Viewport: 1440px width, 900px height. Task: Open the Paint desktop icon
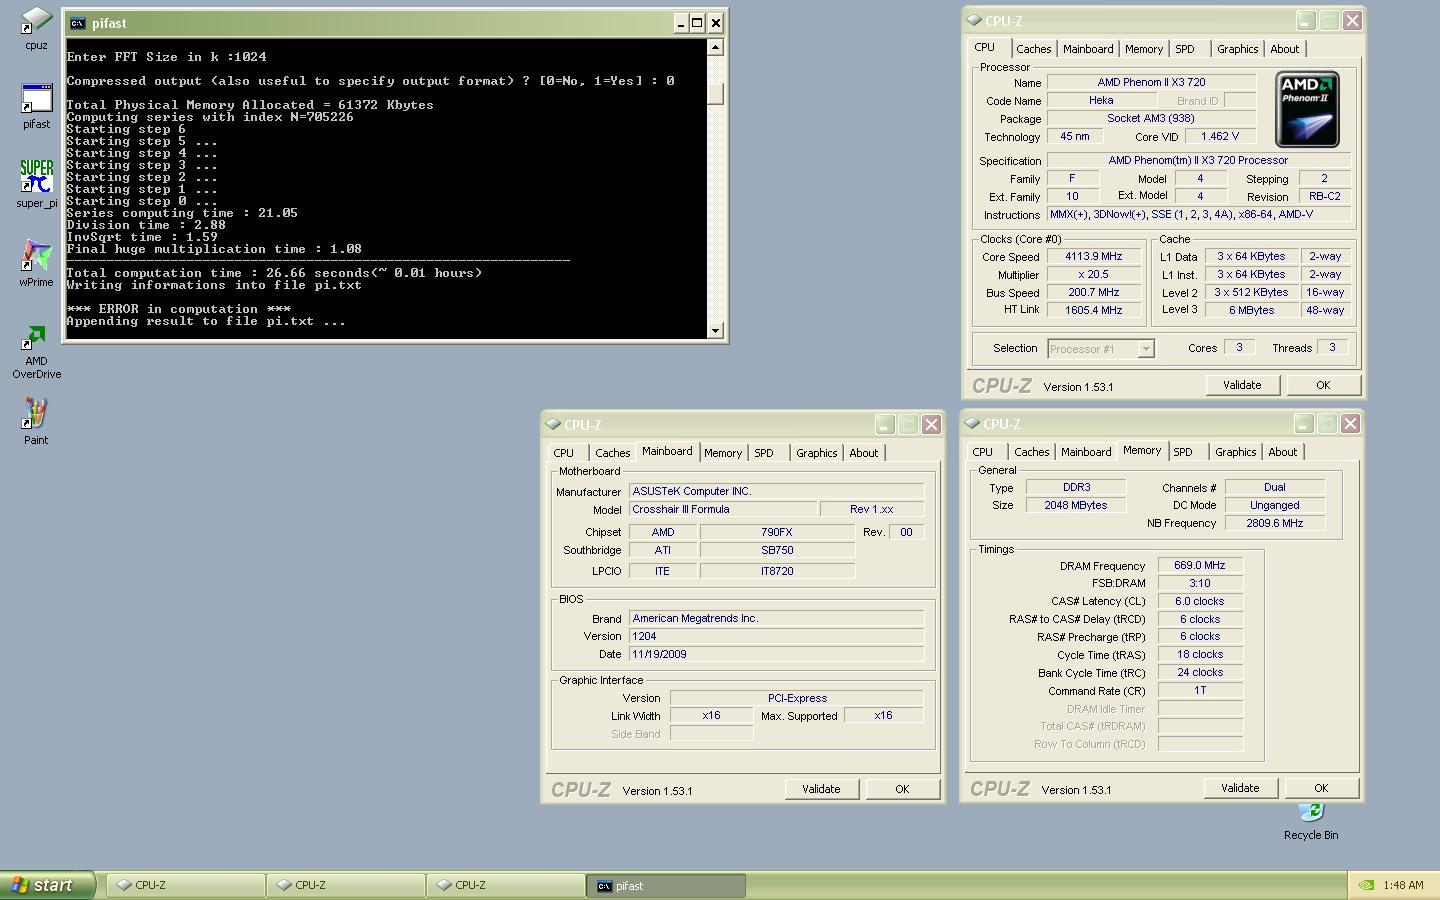(36, 421)
